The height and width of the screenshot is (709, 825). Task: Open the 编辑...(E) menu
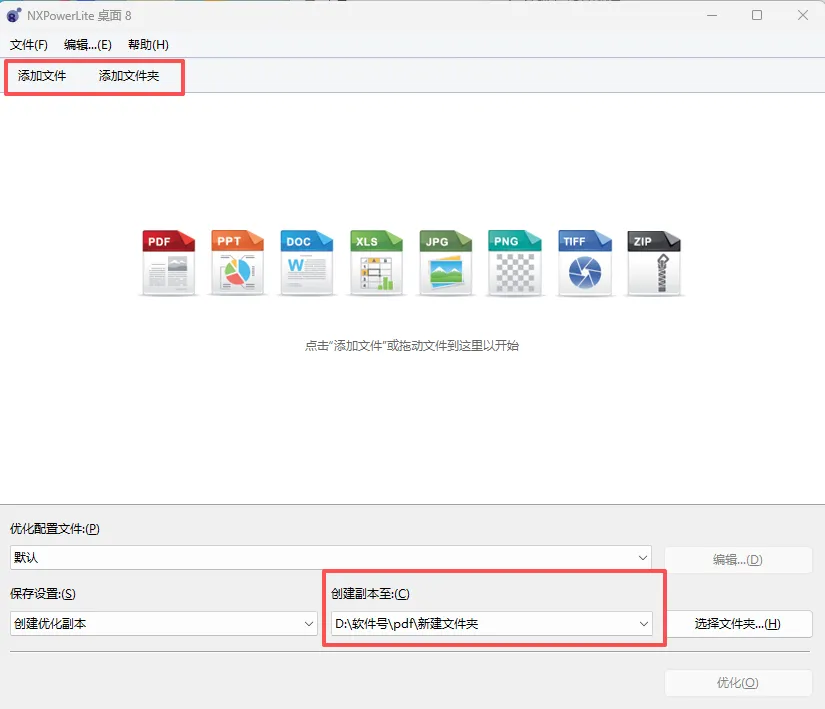87,45
